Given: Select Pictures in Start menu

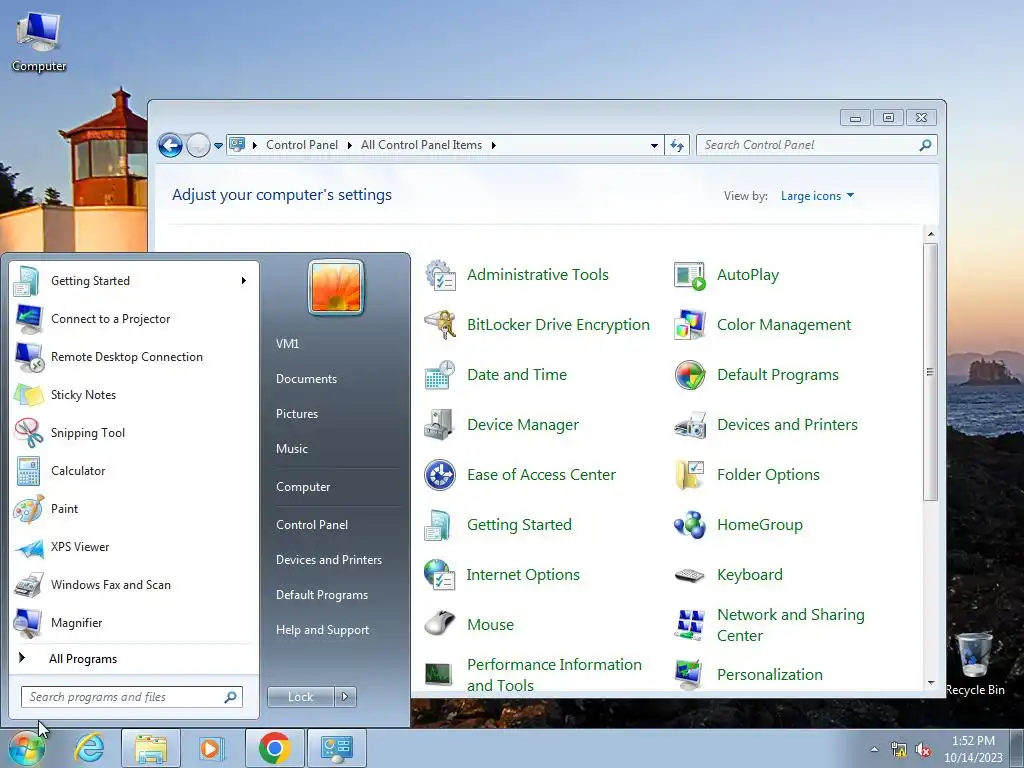Looking at the screenshot, I should [297, 414].
